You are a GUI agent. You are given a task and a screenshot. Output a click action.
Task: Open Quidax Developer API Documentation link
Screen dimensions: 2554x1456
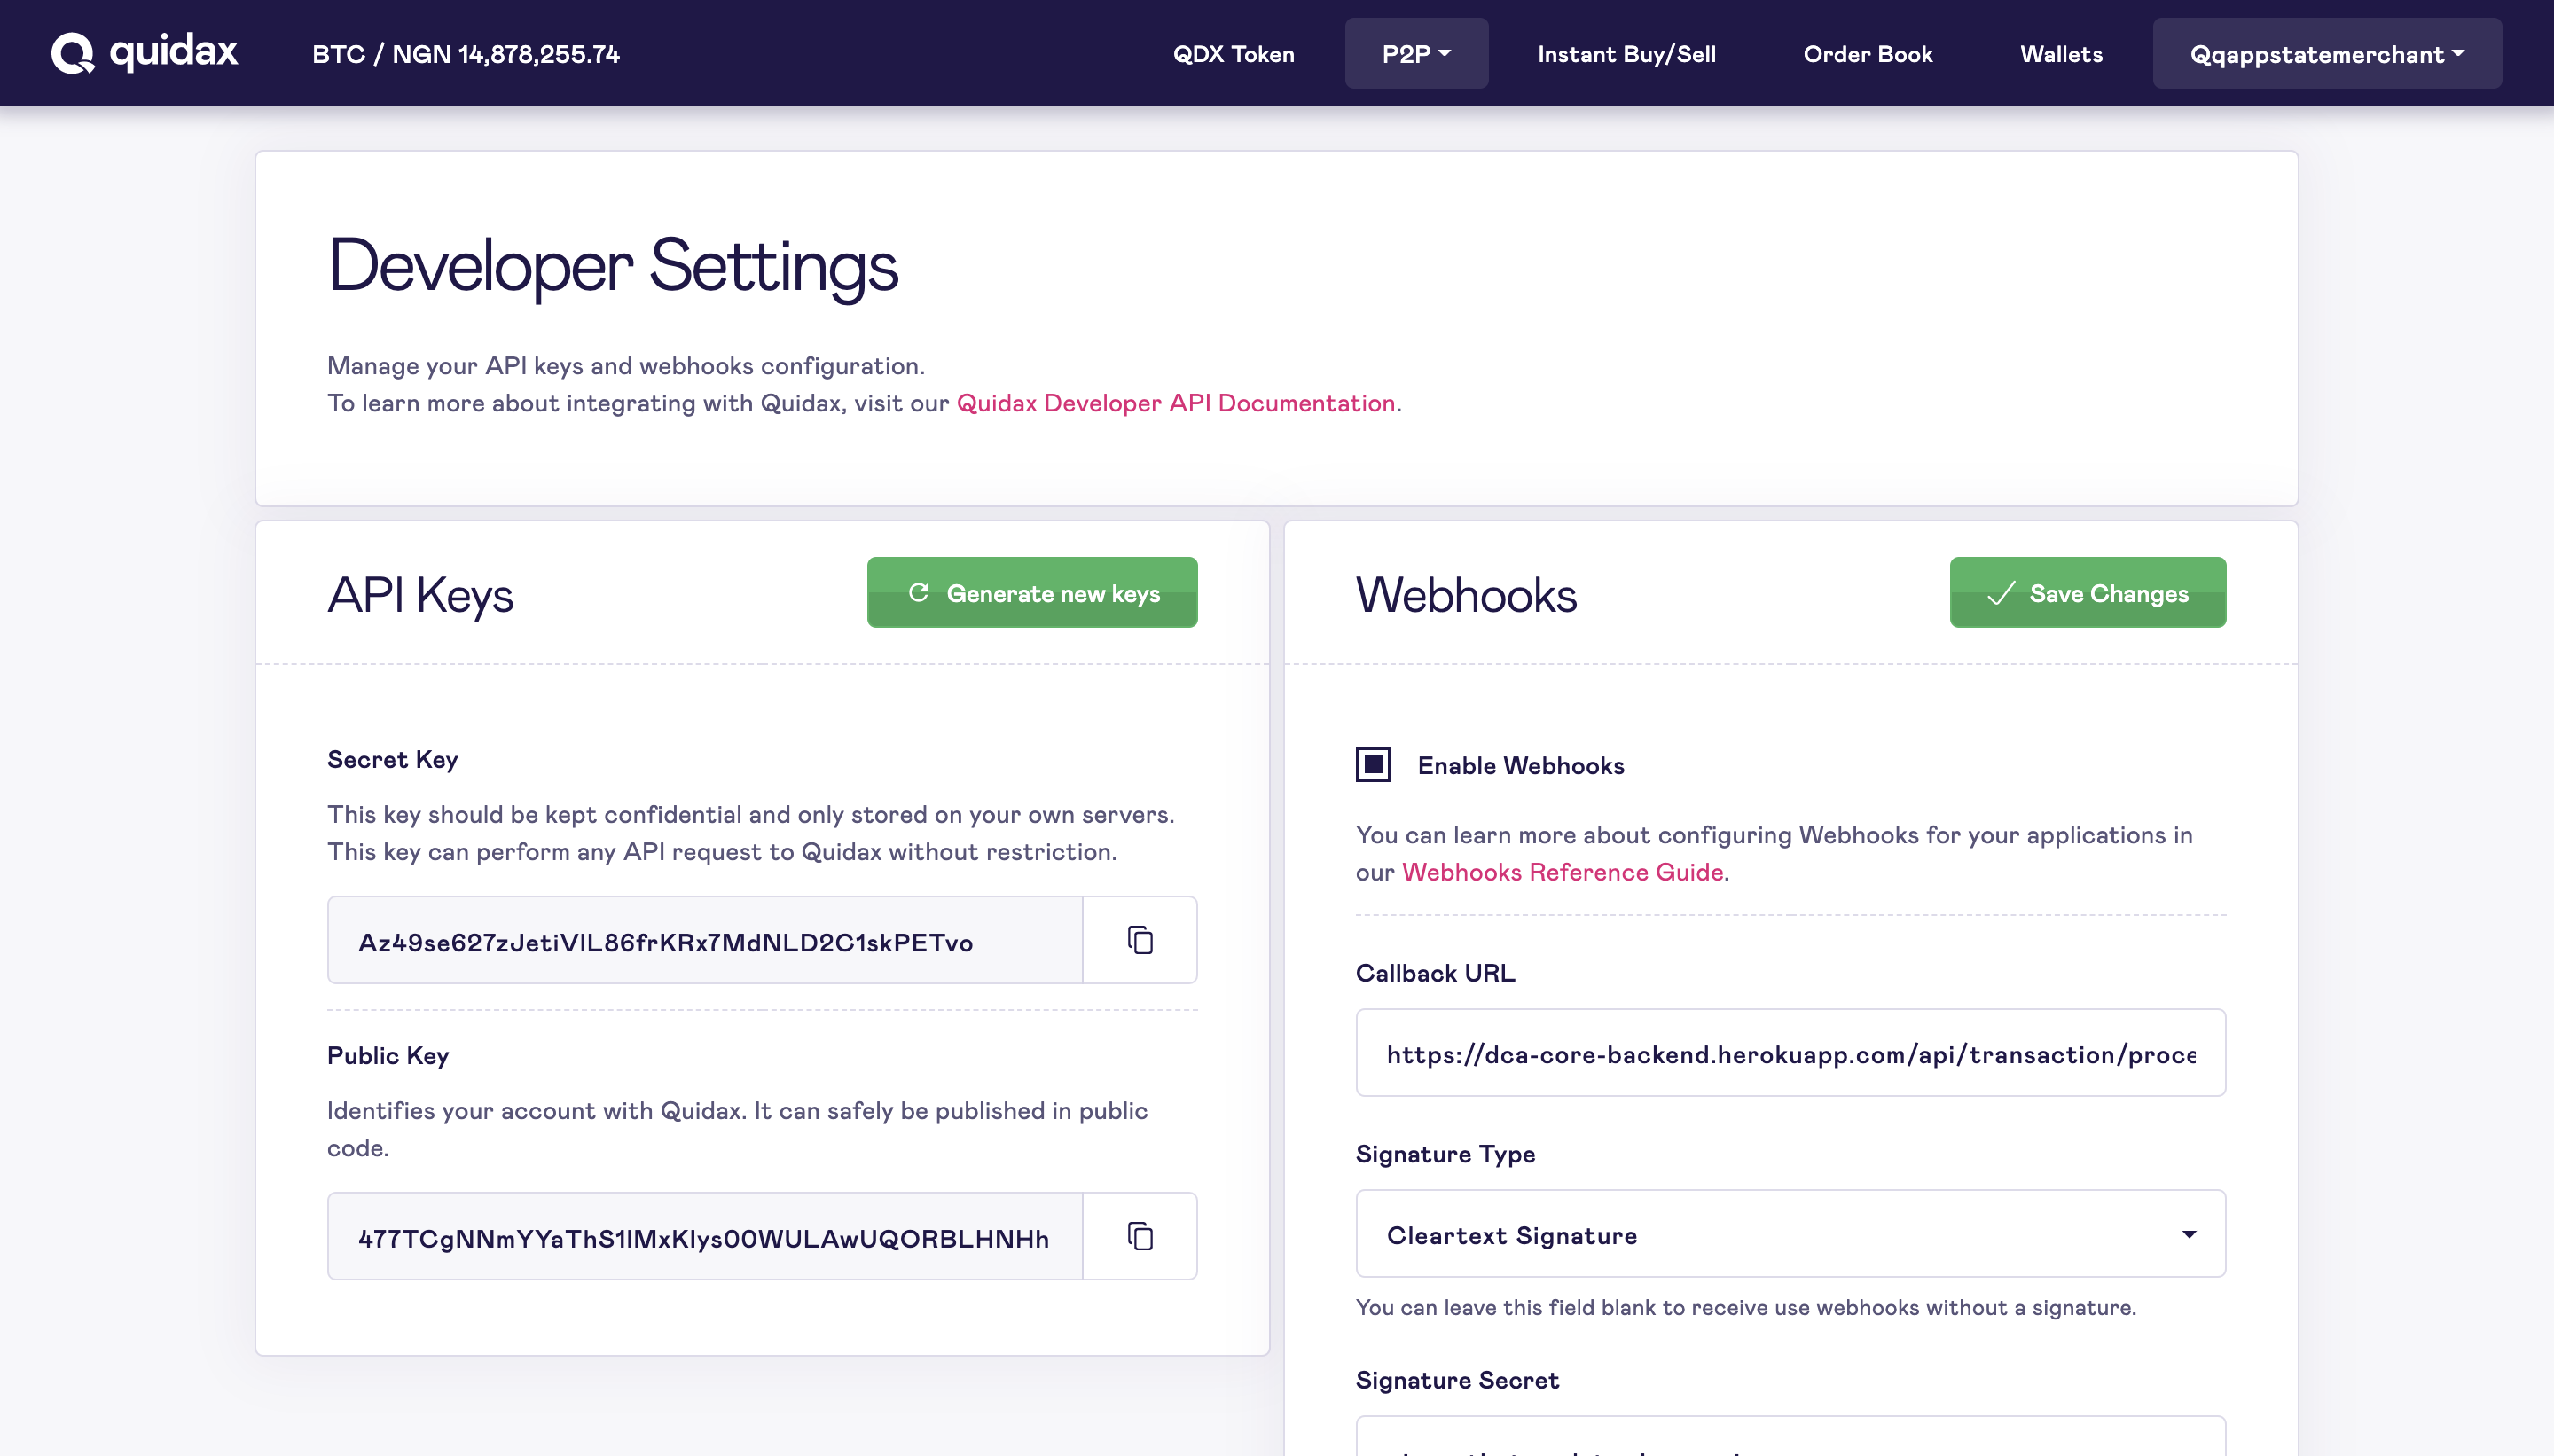pyautogui.click(x=1175, y=403)
